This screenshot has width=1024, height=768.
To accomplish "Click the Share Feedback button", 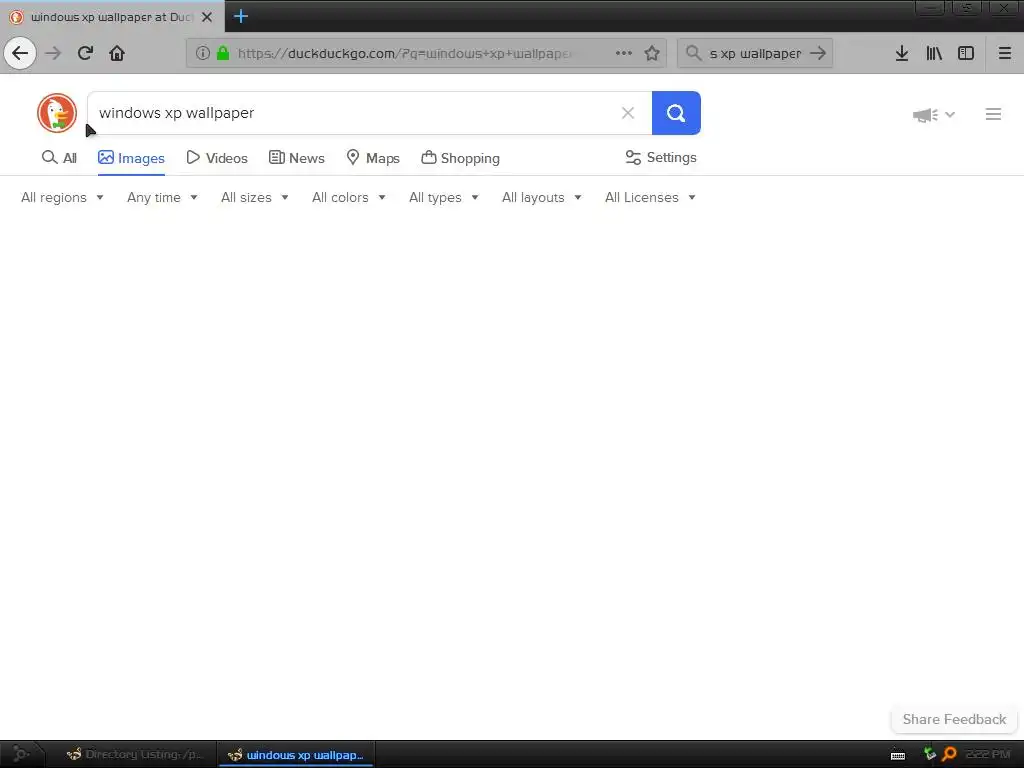I will tap(954, 719).
